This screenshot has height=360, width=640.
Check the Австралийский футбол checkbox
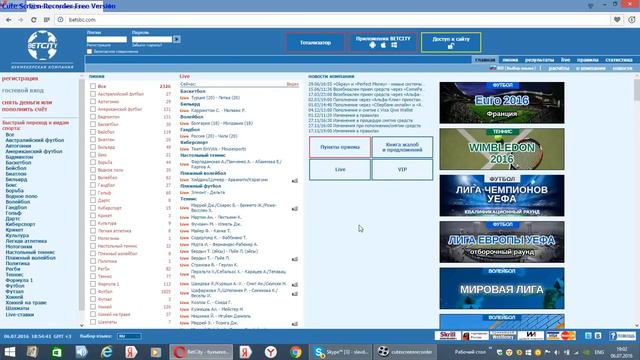coord(93,94)
